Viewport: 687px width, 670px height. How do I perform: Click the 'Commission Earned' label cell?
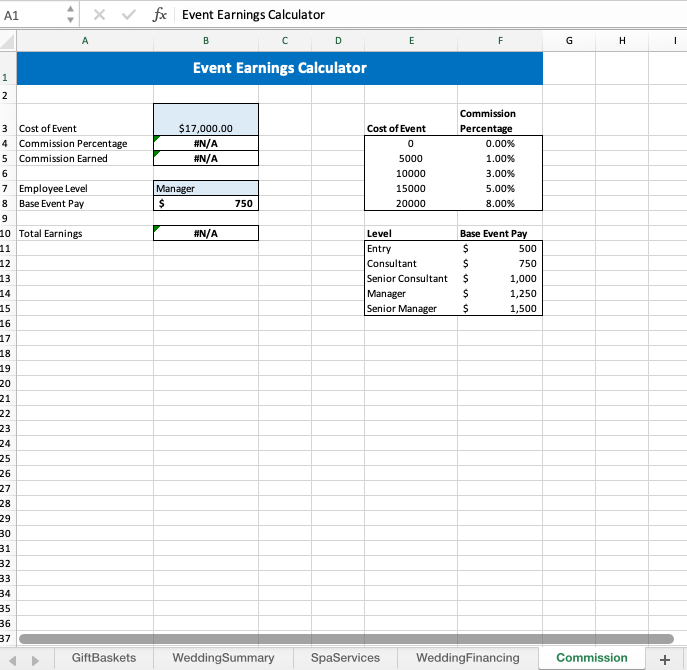[85, 158]
